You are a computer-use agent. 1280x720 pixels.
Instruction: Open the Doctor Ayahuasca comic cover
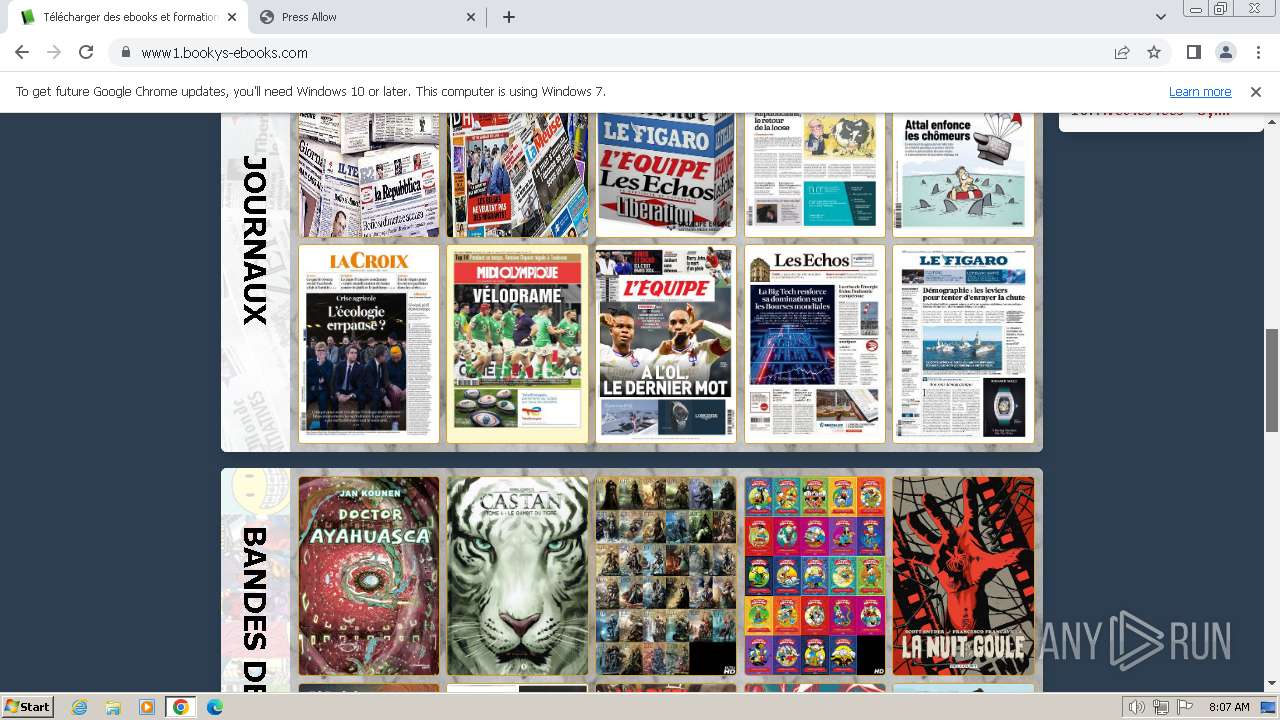click(x=368, y=575)
